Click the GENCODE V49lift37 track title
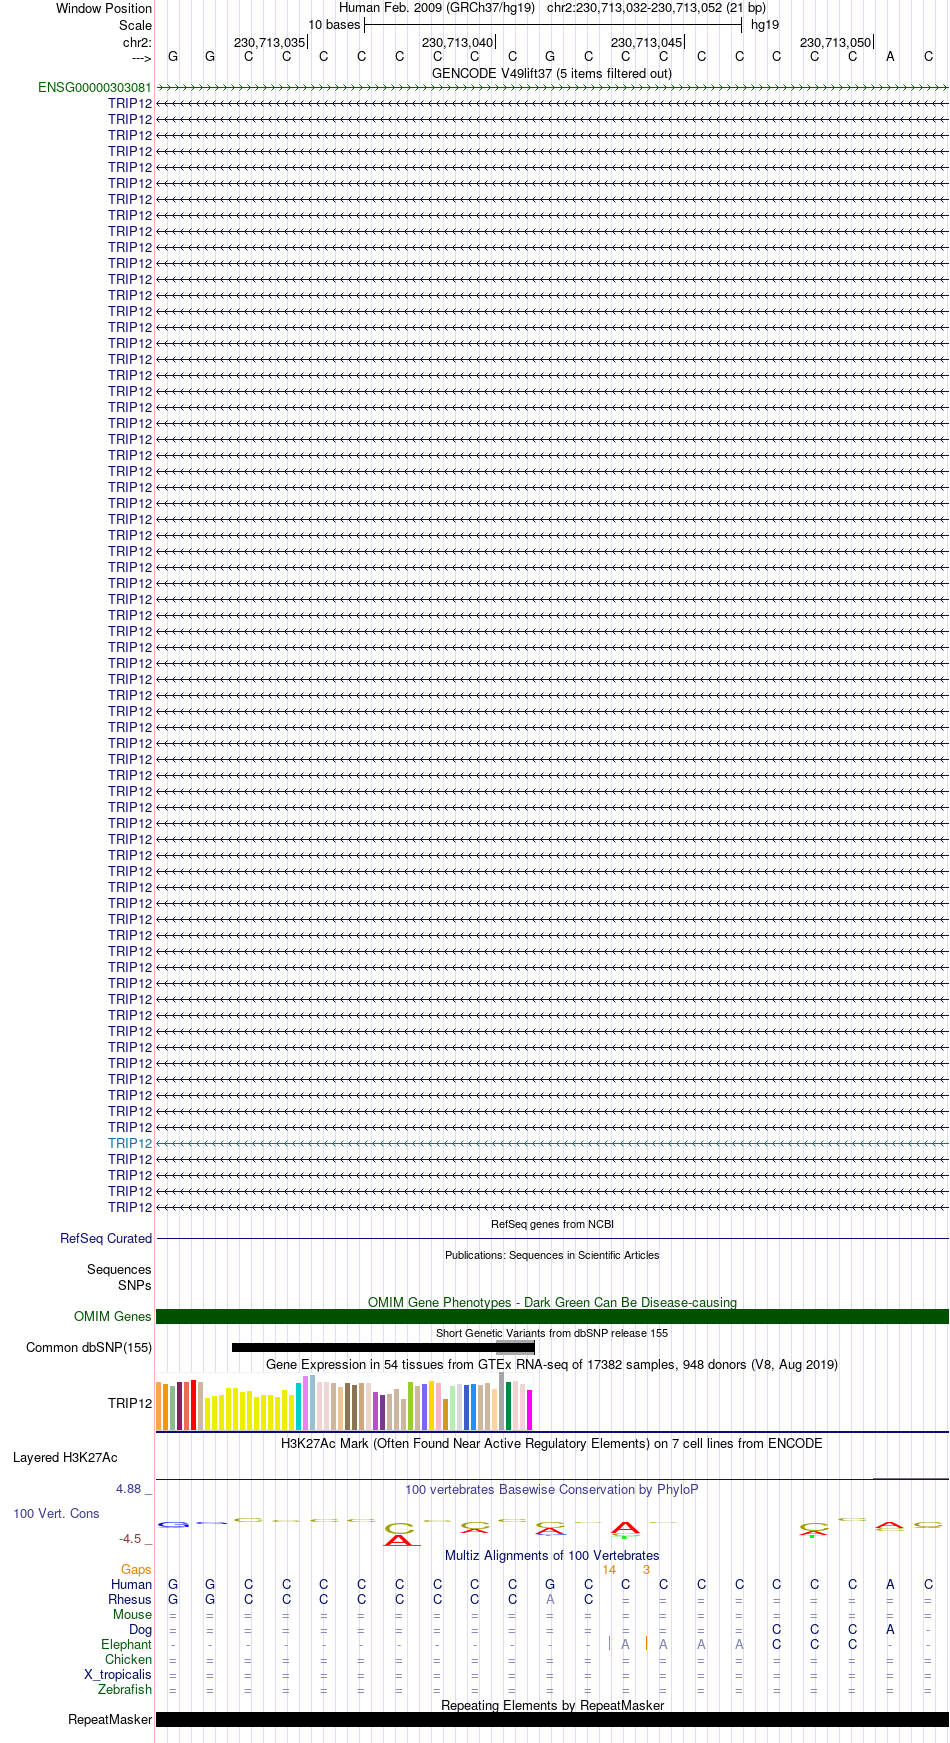Image resolution: width=950 pixels, height=1743 pixels. pyautogui.click(x=552, y=74)
